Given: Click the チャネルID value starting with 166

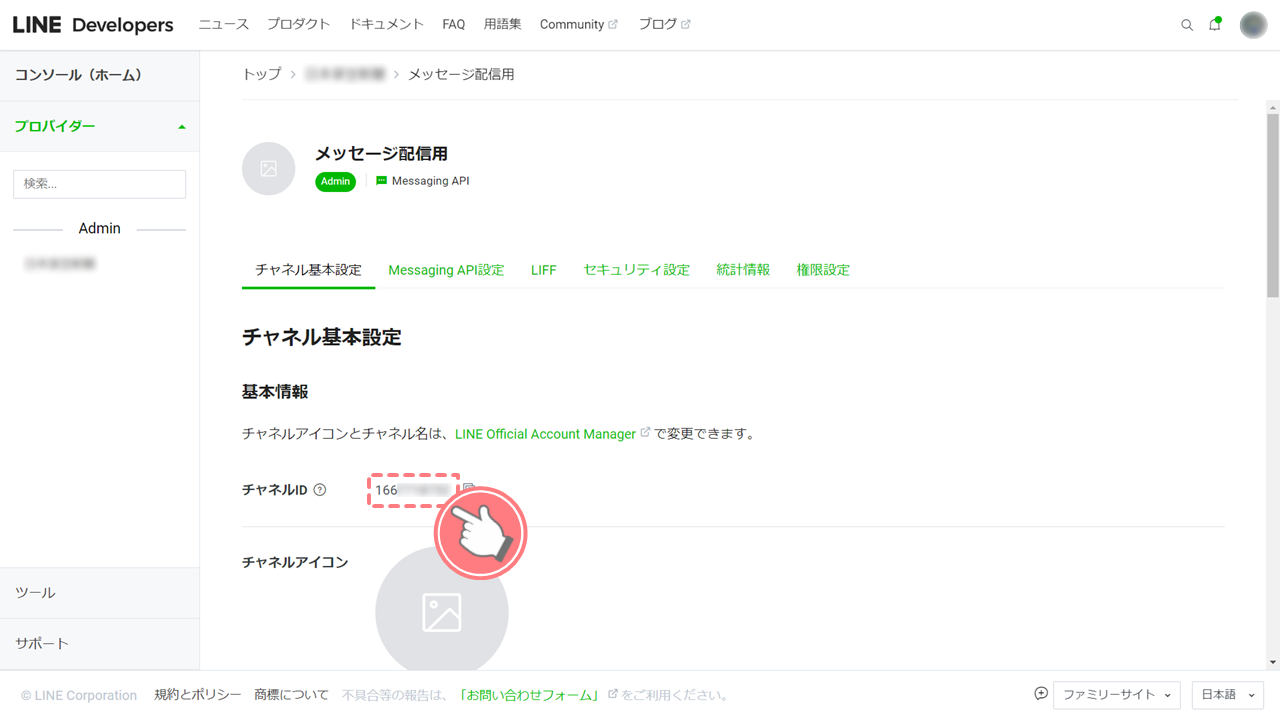Looking at the screenshot, I should [413, 490].
